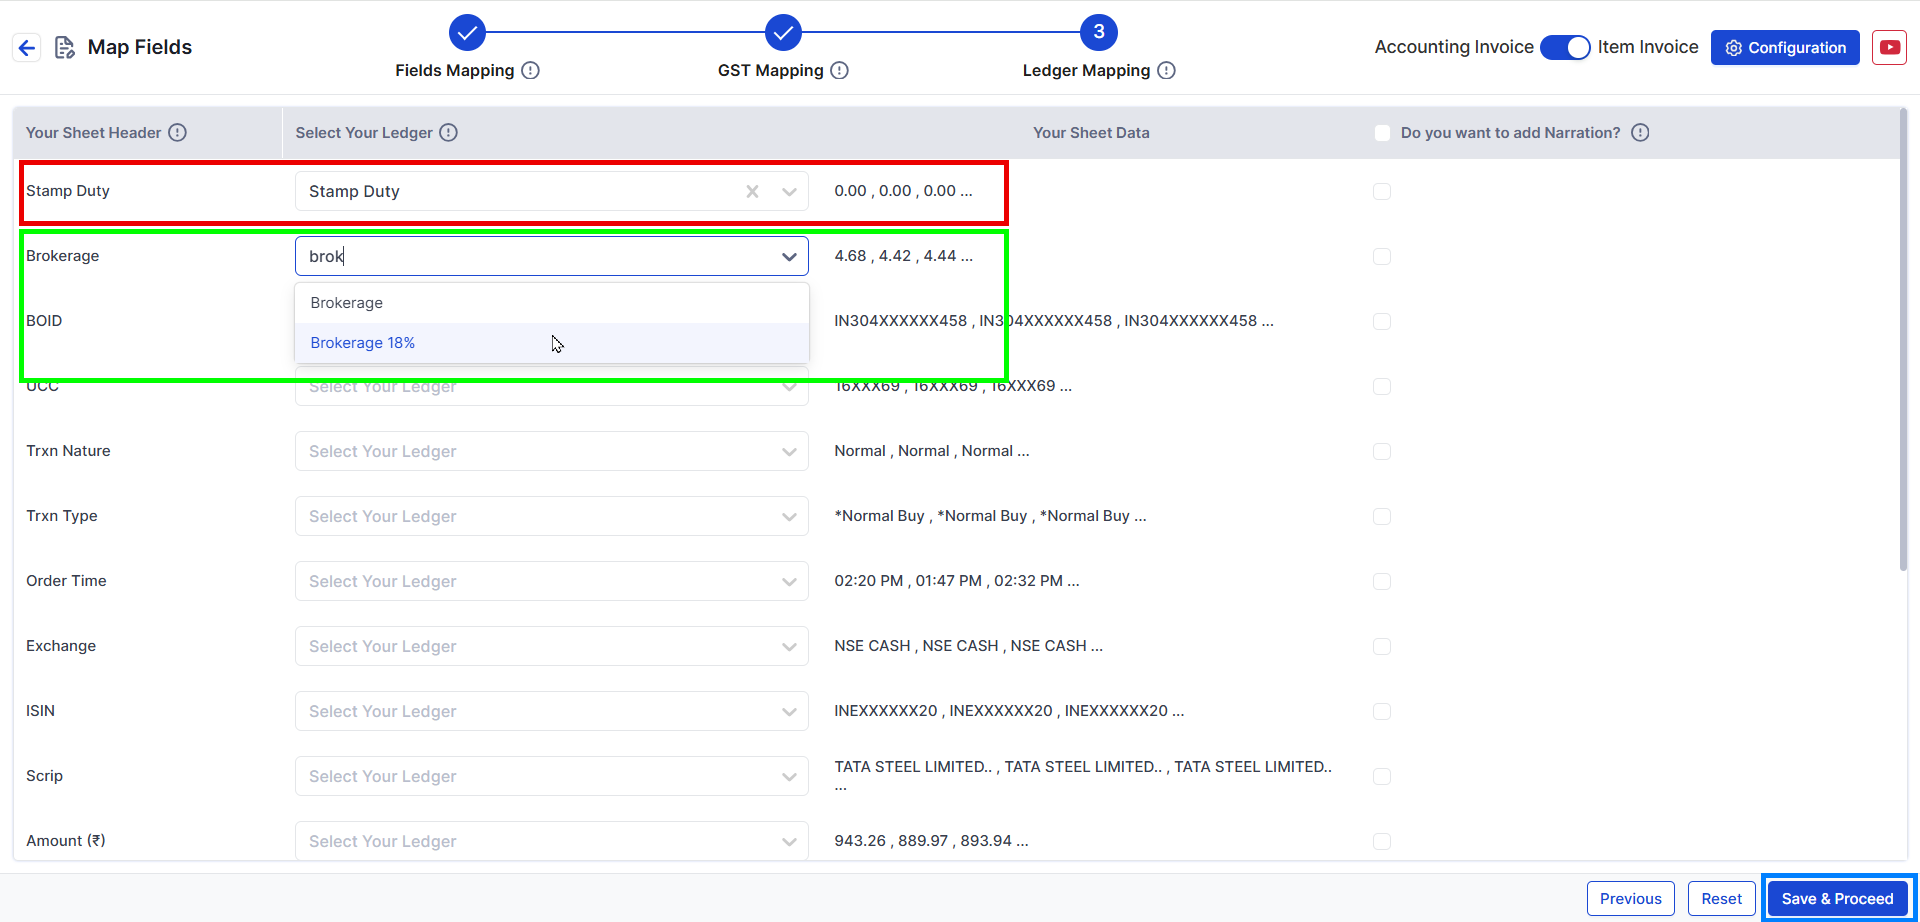The height and width of the screenshot is (922, 1920).
Task: Click info icon beside GST Mapping
Action: tap(840, 70)
